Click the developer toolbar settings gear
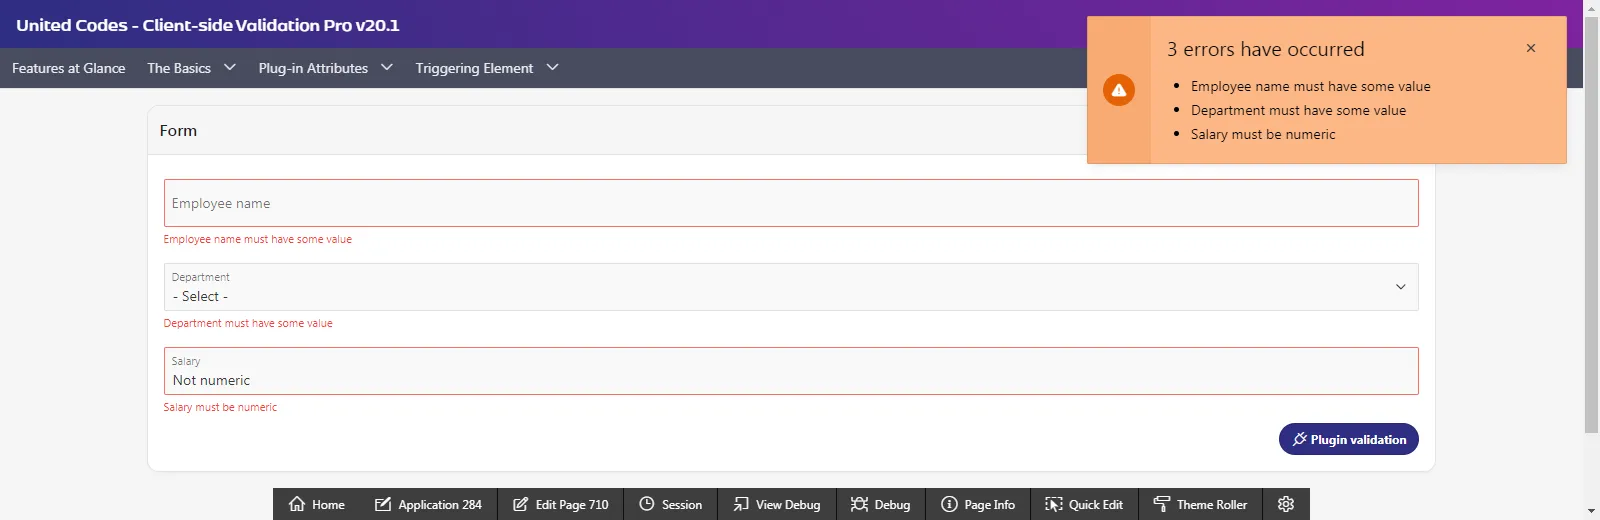The image size is (1600, 520). tap(1286, 504)
